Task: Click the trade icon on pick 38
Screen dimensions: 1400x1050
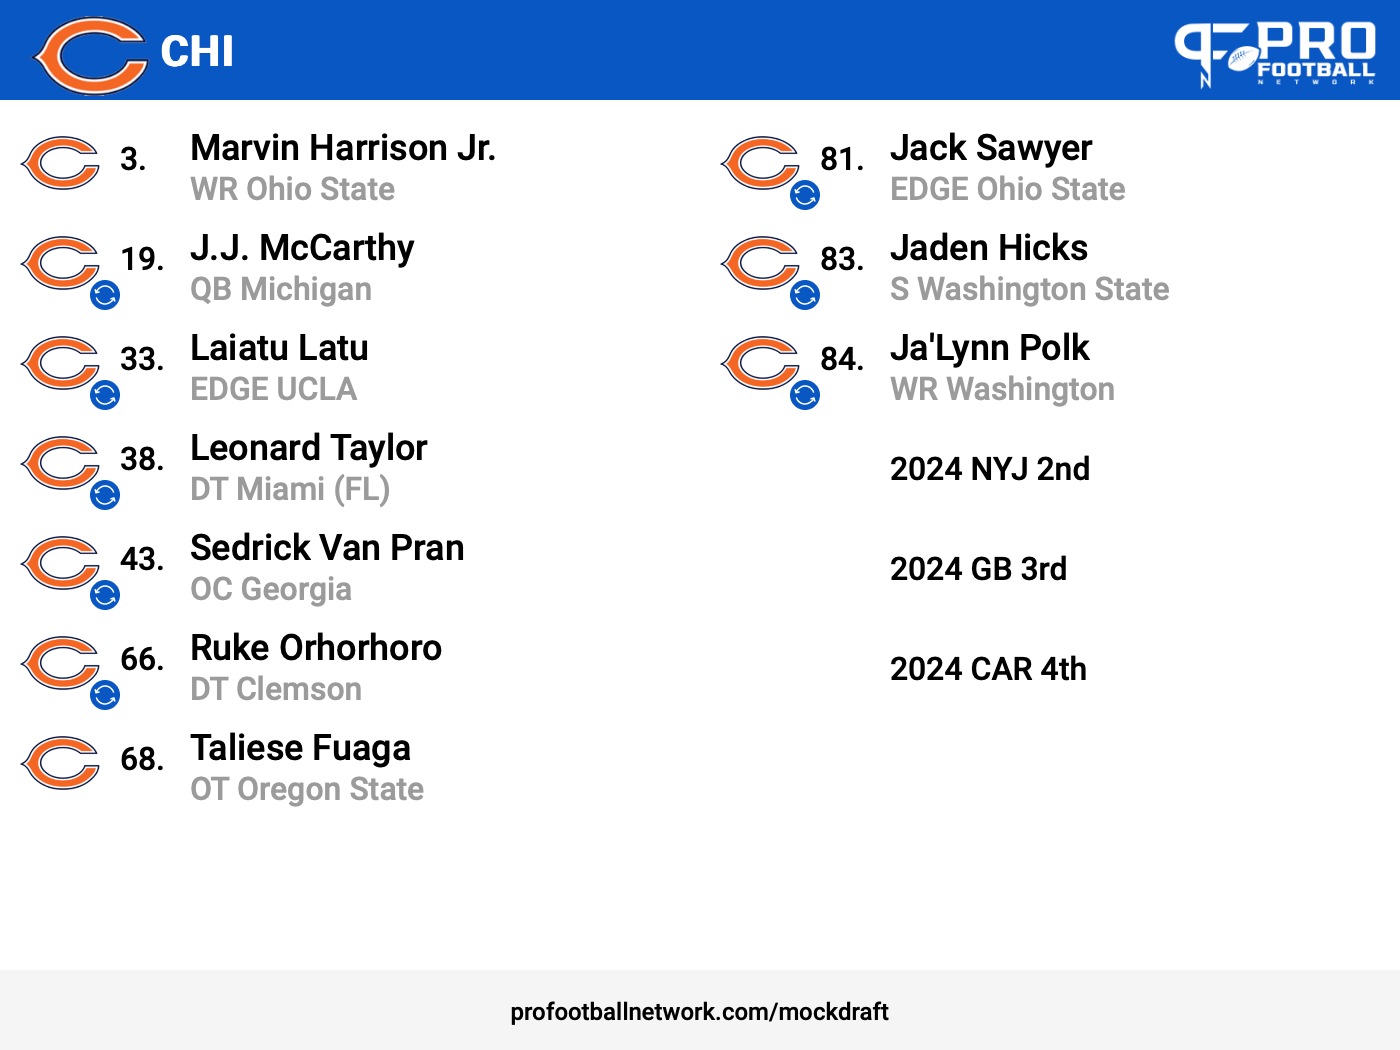Action: pos(105,495)
